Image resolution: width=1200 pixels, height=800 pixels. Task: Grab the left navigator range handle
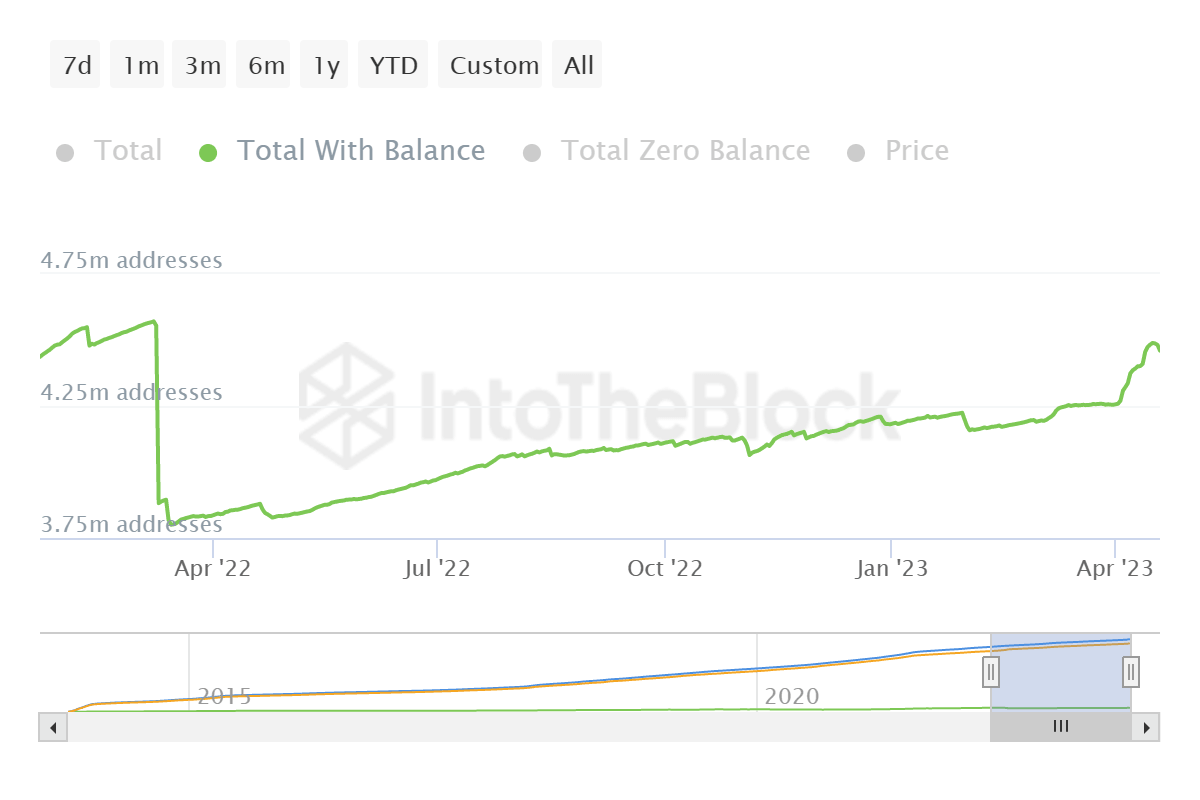[990, 671]
